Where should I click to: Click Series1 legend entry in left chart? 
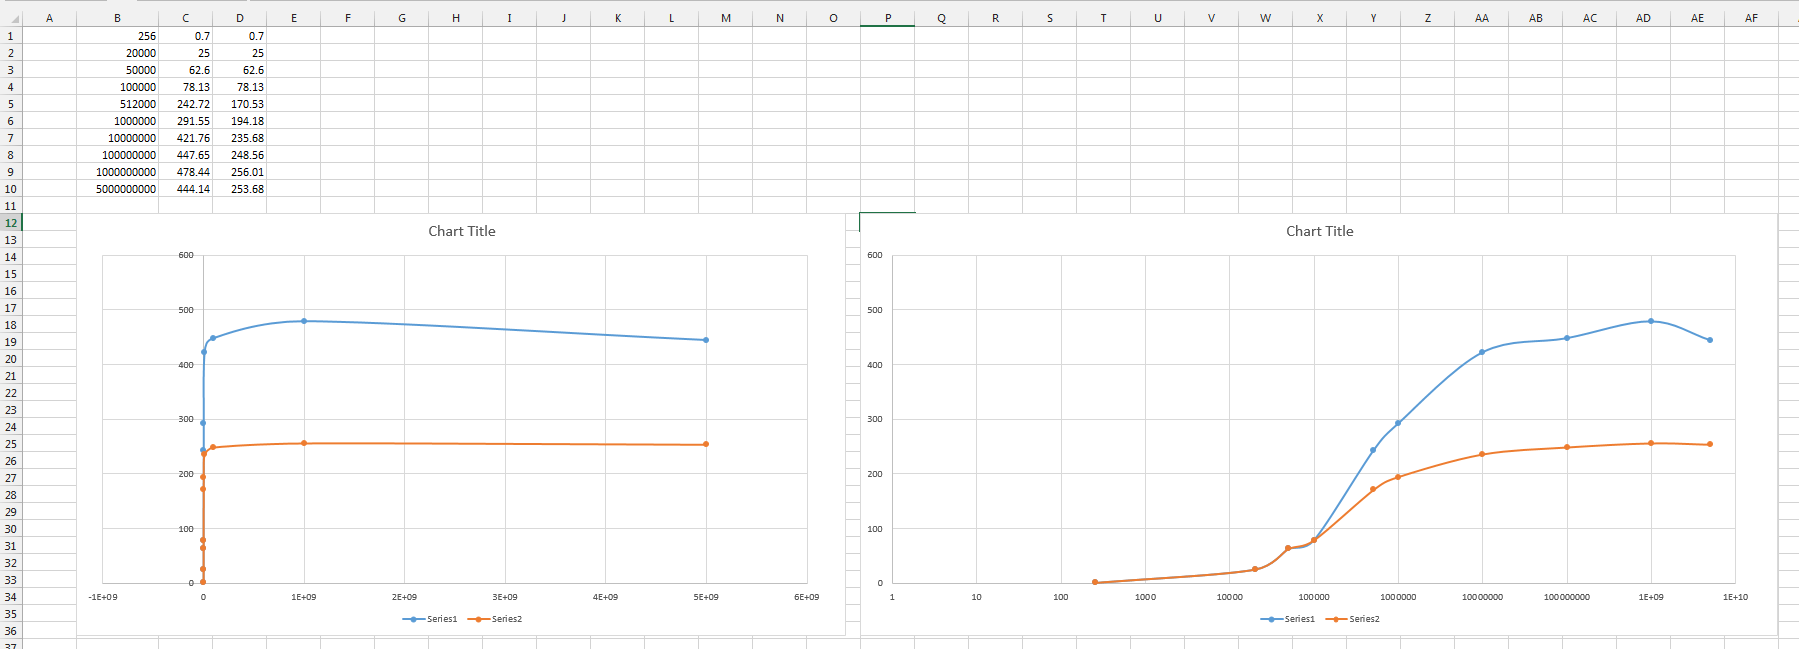coord(430,619)
